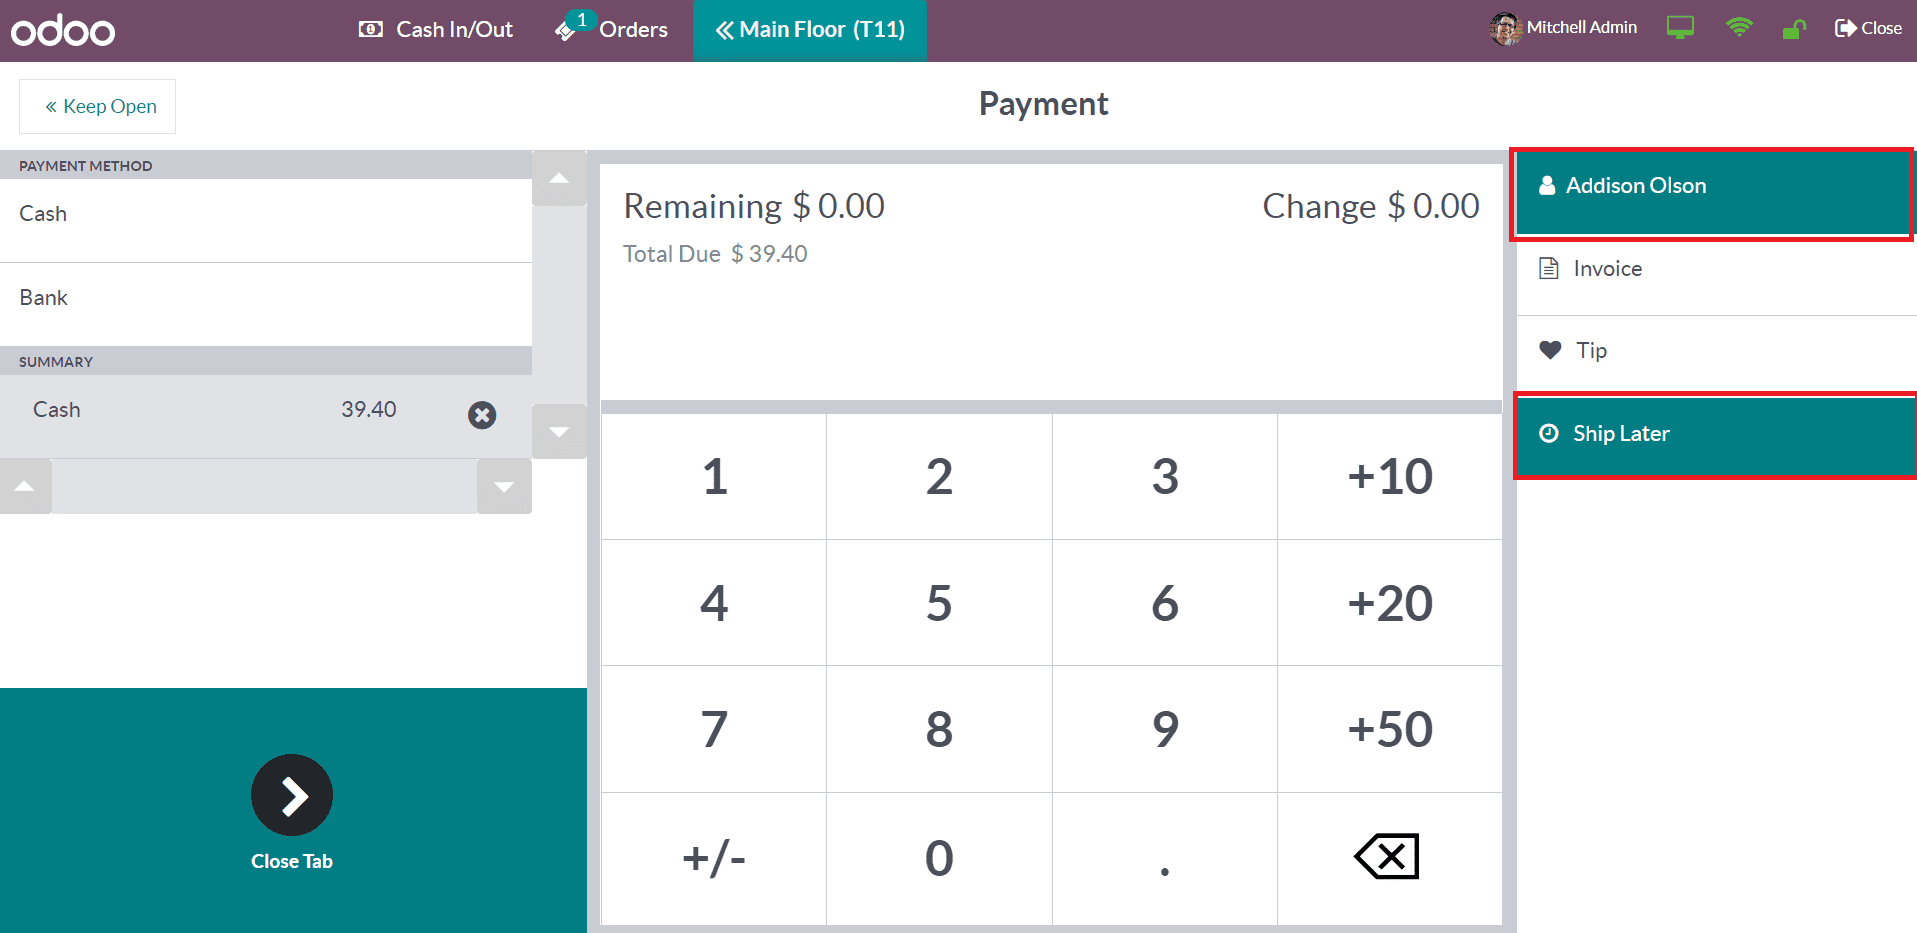Click the backspace key on numpad
The image size is (1917, 933).
tap(1389, 857)
